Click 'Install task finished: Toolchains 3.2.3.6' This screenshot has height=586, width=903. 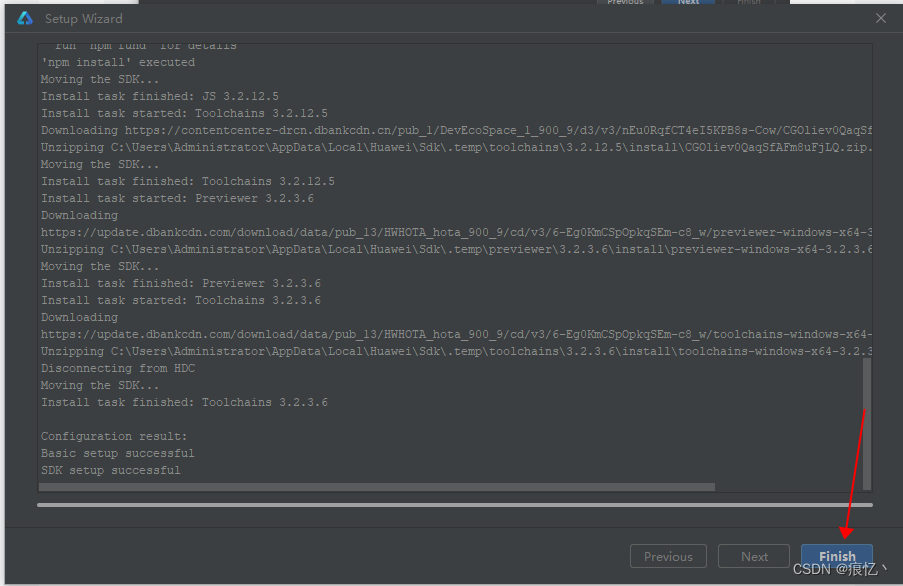[x=184, y=402]
